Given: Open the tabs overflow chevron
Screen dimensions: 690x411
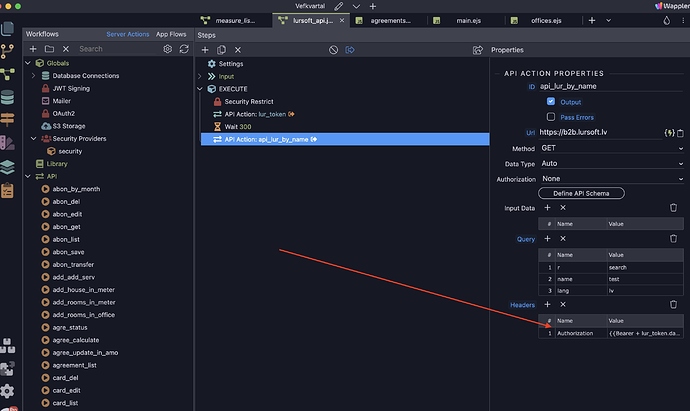Looking at the screenshot, I should [609, 20].
